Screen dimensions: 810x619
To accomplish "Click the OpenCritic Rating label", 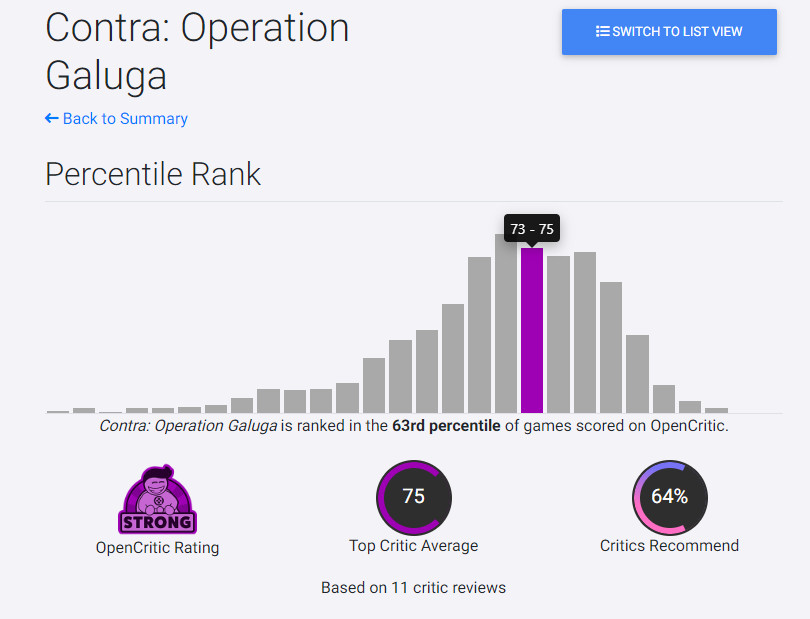I will 158,548.
